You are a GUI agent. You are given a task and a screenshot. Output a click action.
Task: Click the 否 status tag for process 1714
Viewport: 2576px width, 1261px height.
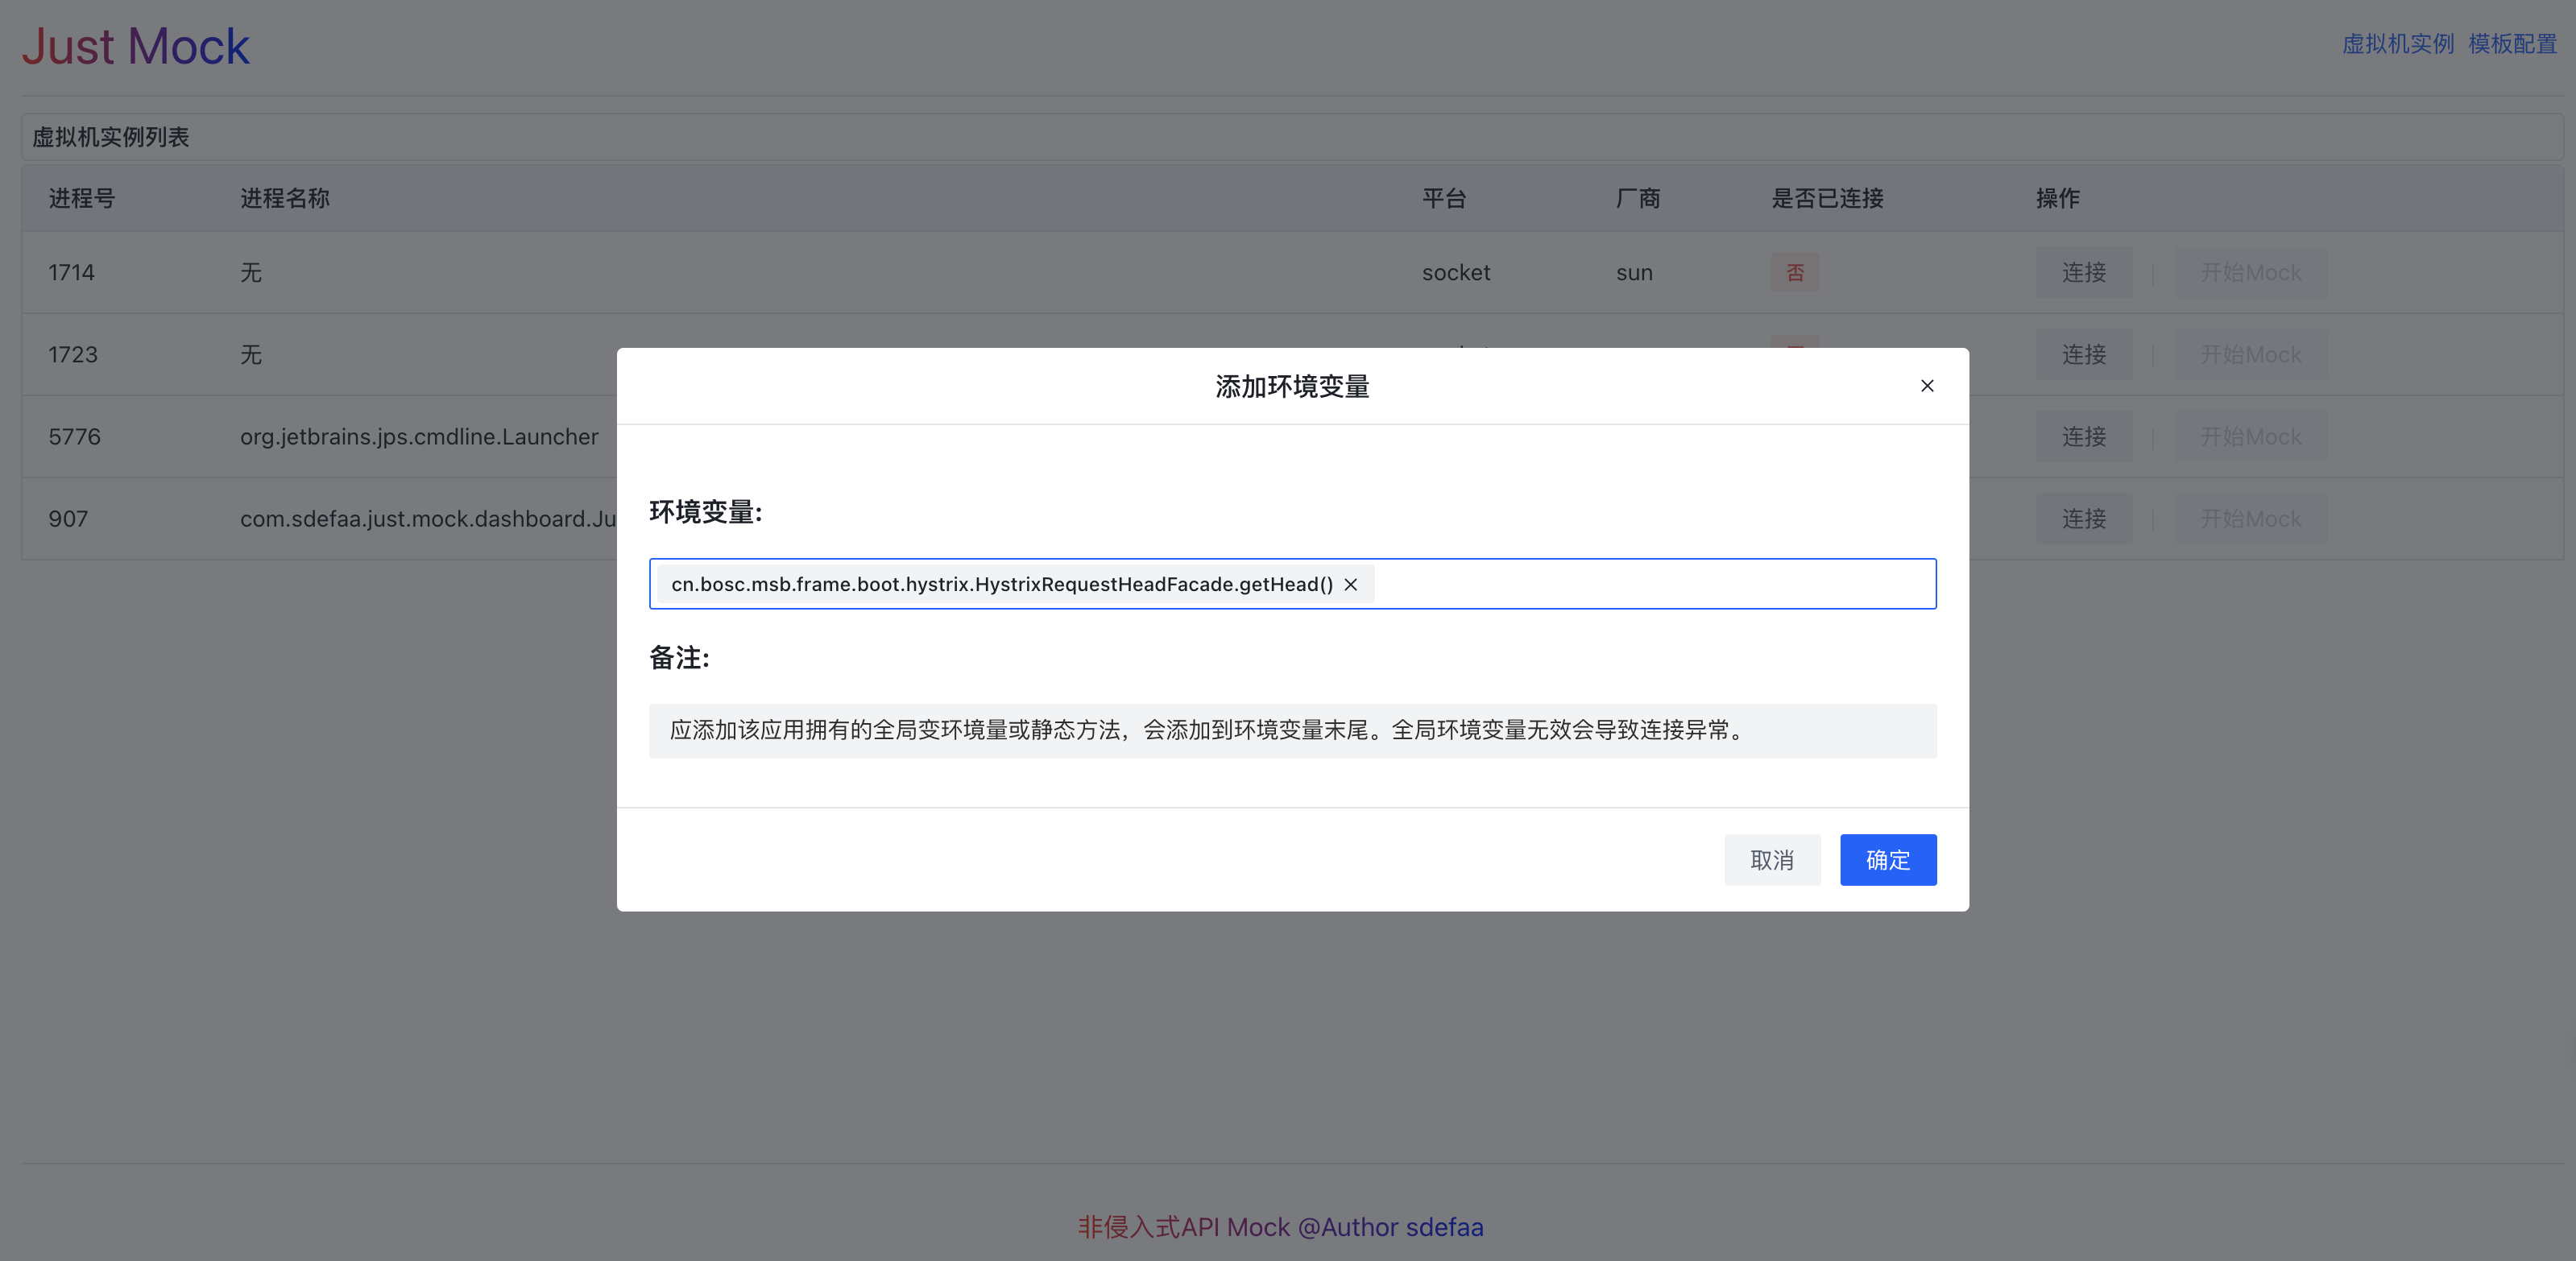(x=1795, y=272)
